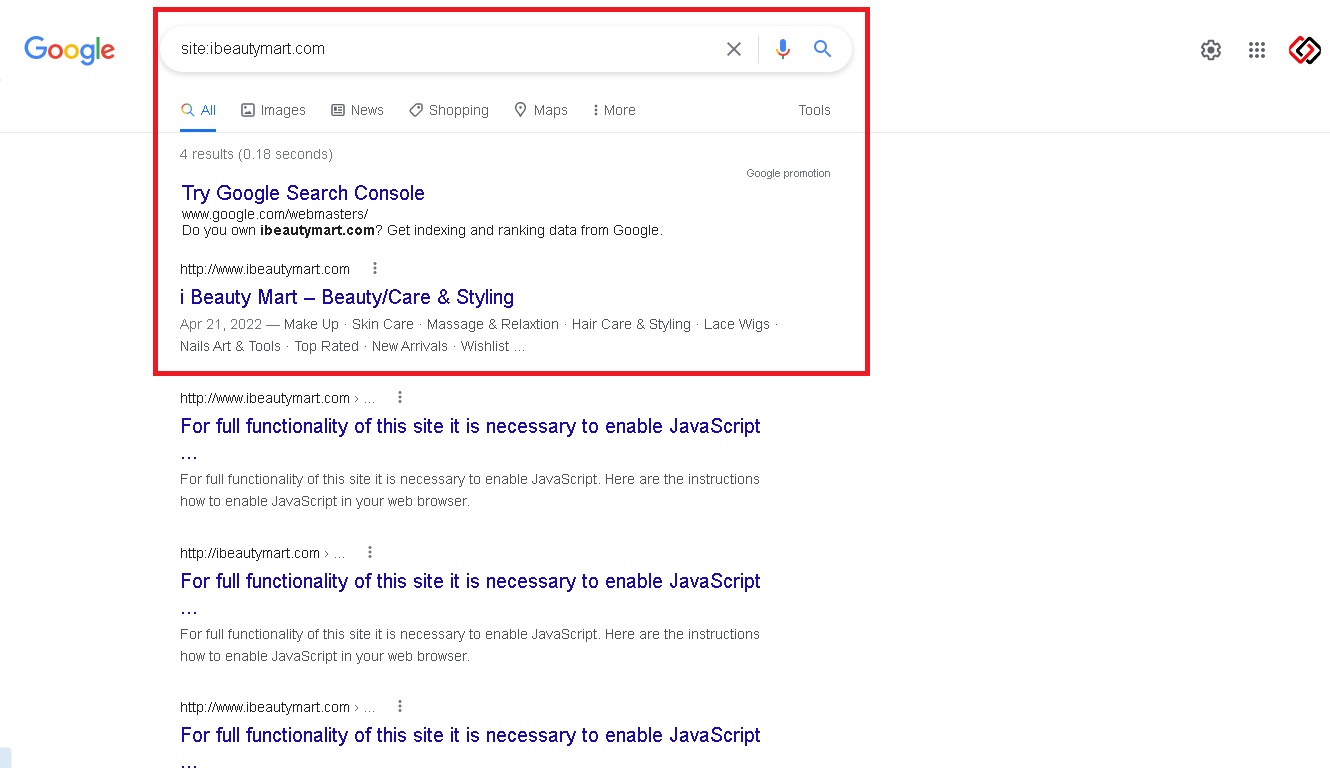1330x768 pixels.
Task: Click the Google promotion label
Action: tap(788, 173)
